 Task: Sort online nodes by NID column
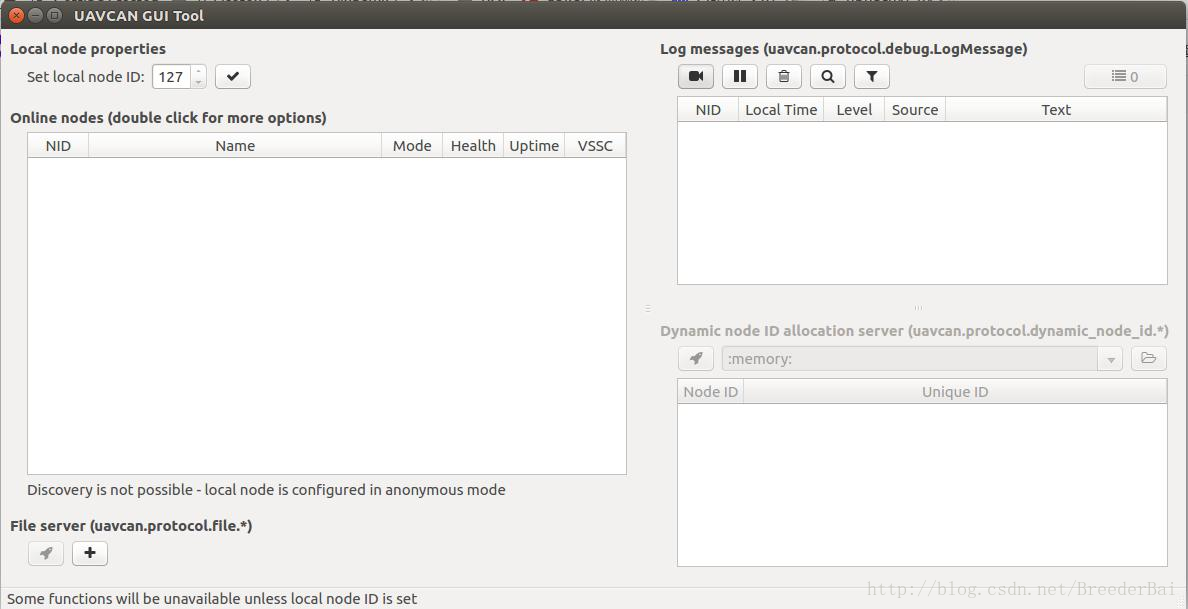coord(58,145)
